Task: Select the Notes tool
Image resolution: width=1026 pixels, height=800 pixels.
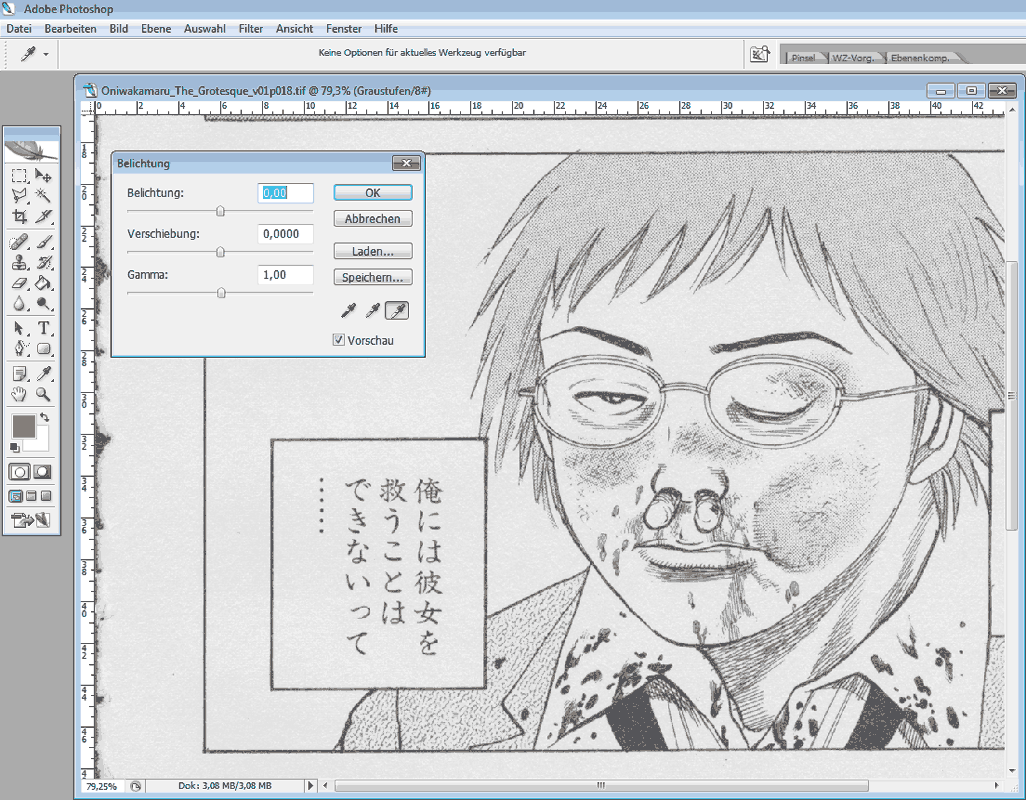Action: click(19, 374)
